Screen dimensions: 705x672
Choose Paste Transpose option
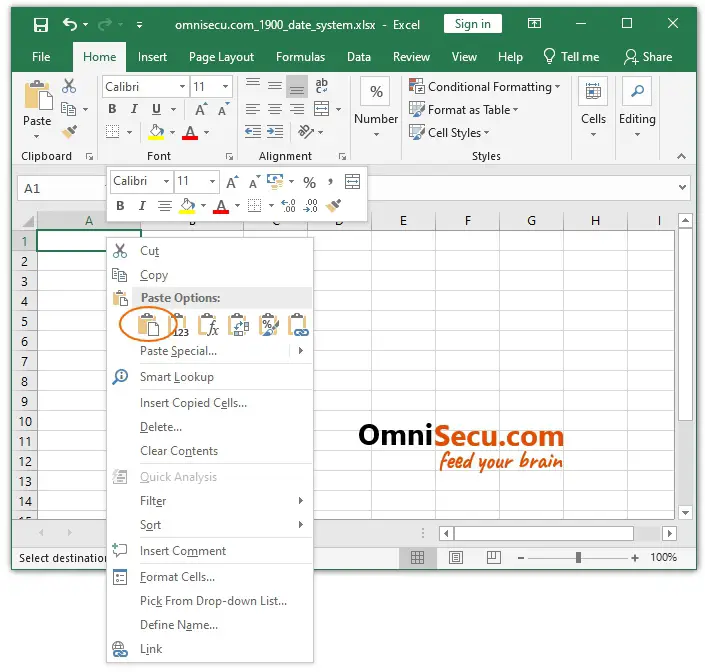tap(238, 325)
